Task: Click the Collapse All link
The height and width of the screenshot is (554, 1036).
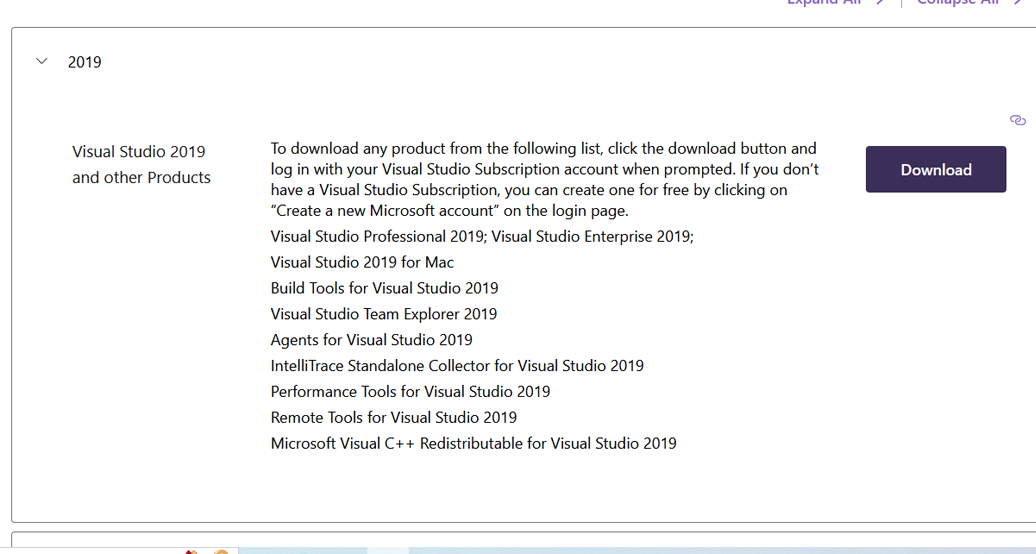Action: [x=958, y=3]
